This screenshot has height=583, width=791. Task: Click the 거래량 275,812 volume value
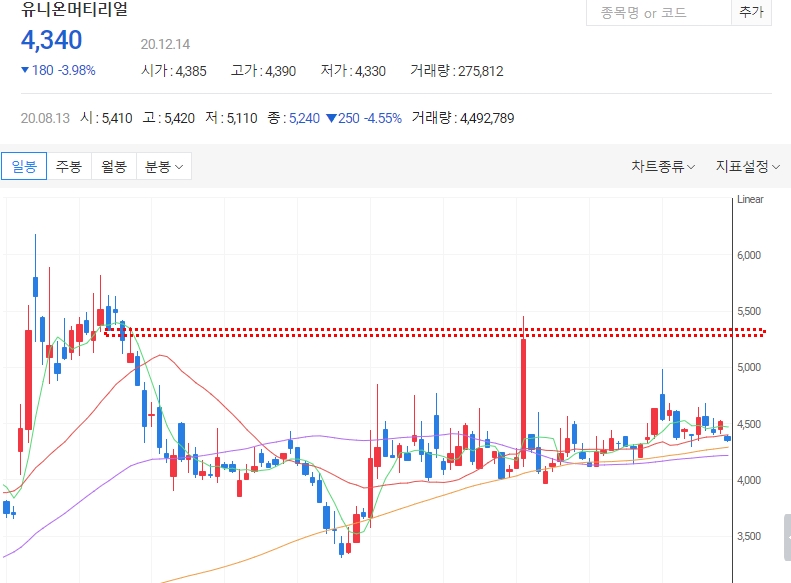point(457,71)
